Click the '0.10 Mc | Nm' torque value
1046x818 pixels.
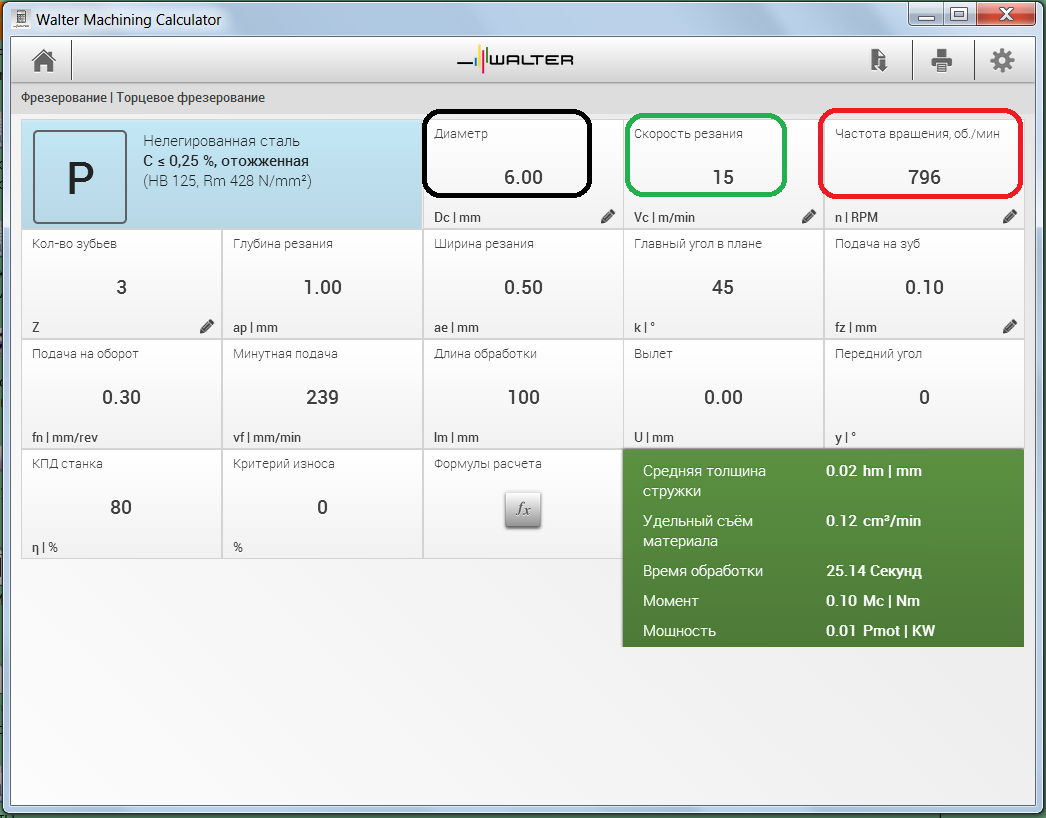click(873, 600)
